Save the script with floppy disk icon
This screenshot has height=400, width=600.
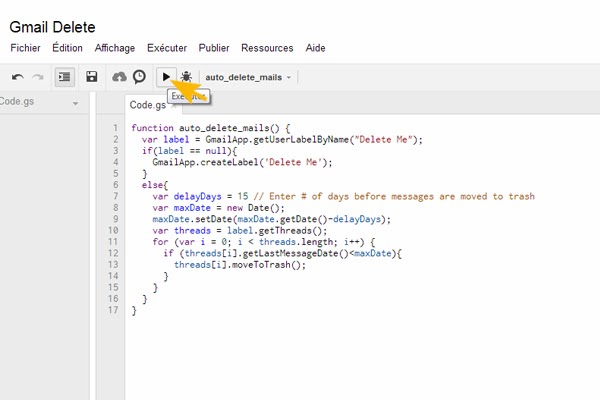pyautogui.click(x=92, y=76)
